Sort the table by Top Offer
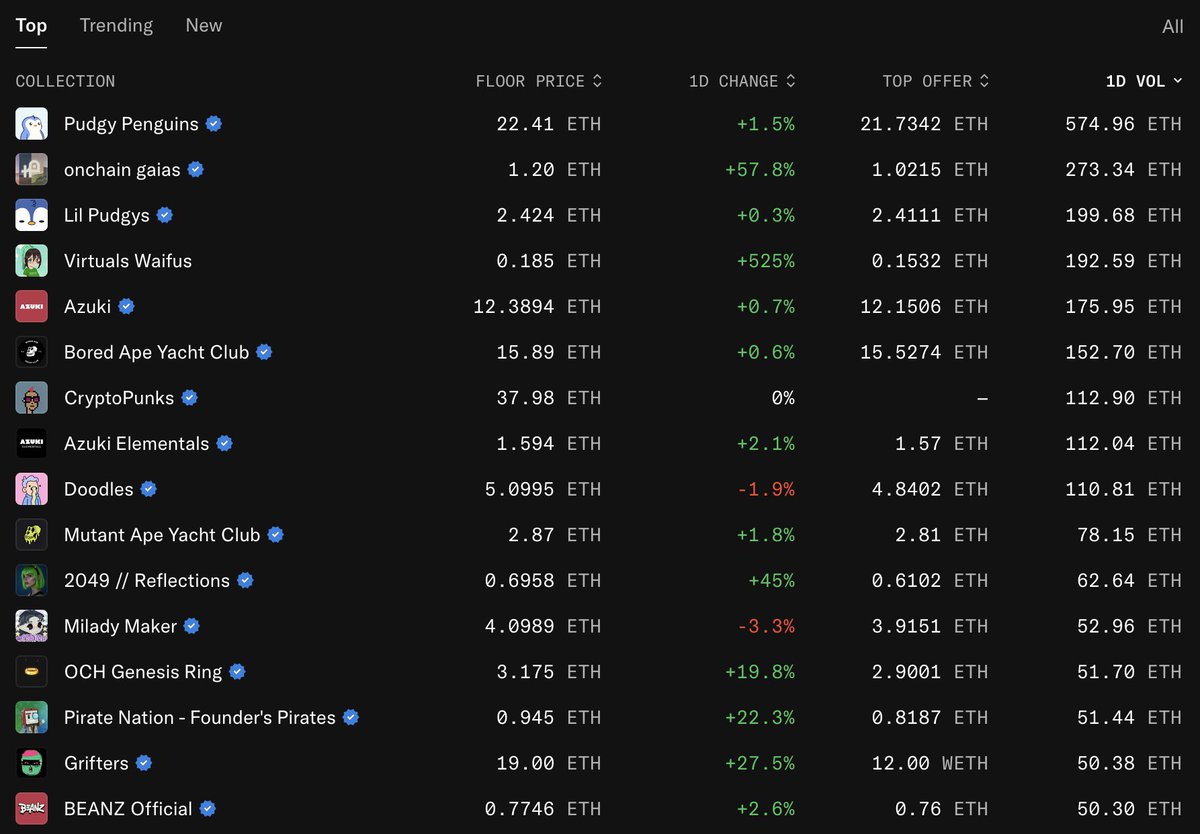The width and height of the screenshot is (1200, 834). (936, 81)
